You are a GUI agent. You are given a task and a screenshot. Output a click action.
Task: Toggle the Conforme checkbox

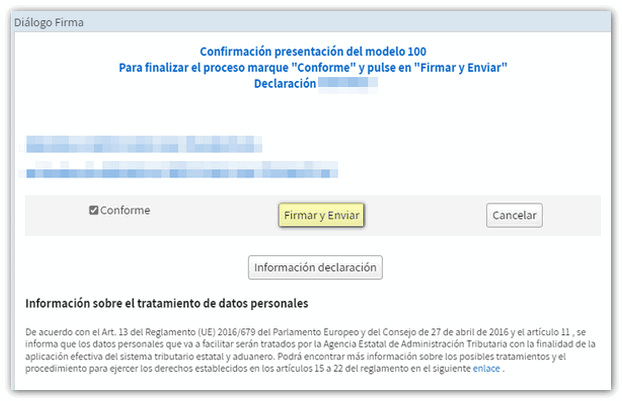pos(94,211)
